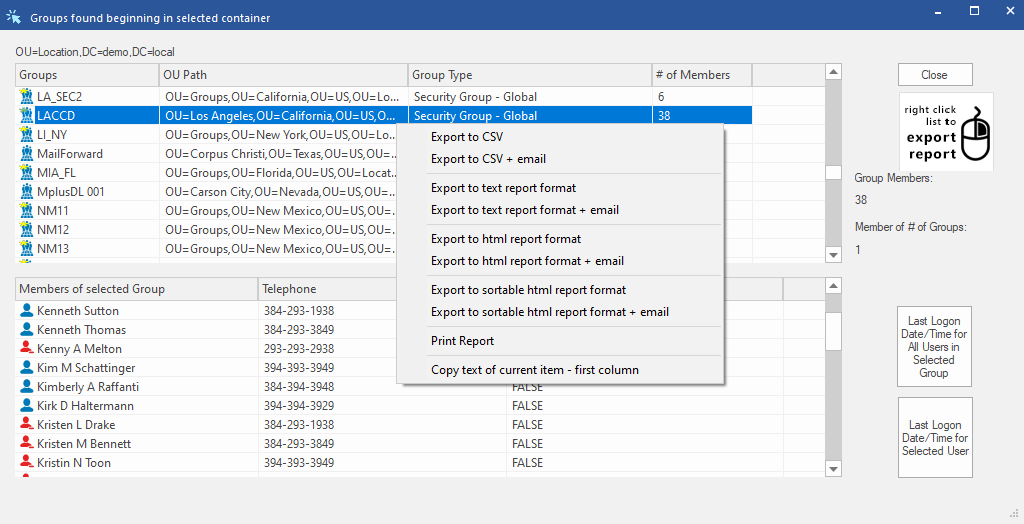Select Export to html report format + email
The width and height of the screenshot is (1024, 524).
pos(527,261)
